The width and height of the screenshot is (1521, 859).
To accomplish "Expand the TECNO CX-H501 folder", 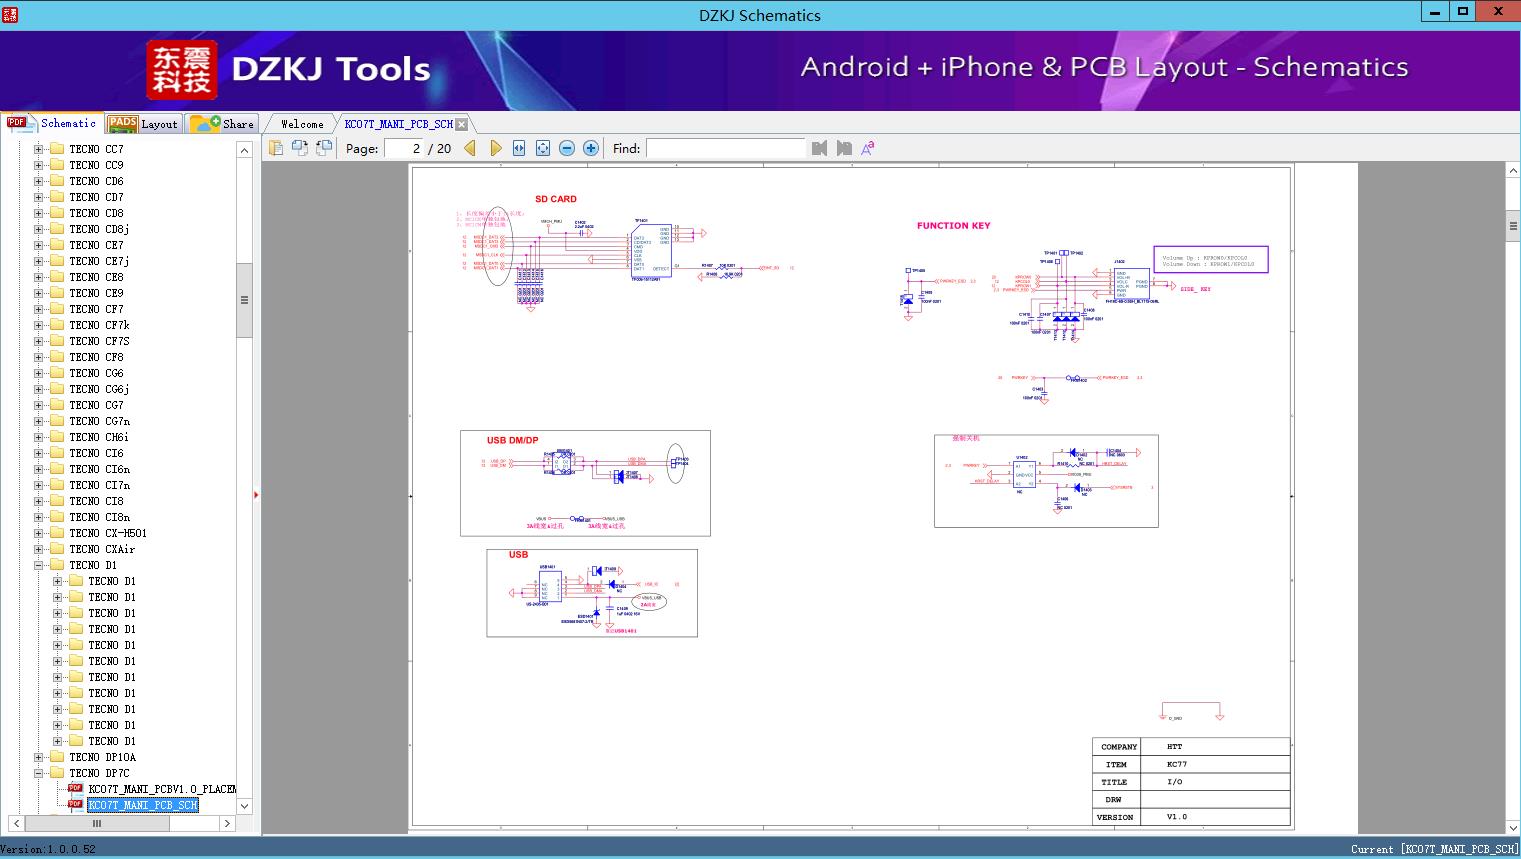I will coord(39,533).
